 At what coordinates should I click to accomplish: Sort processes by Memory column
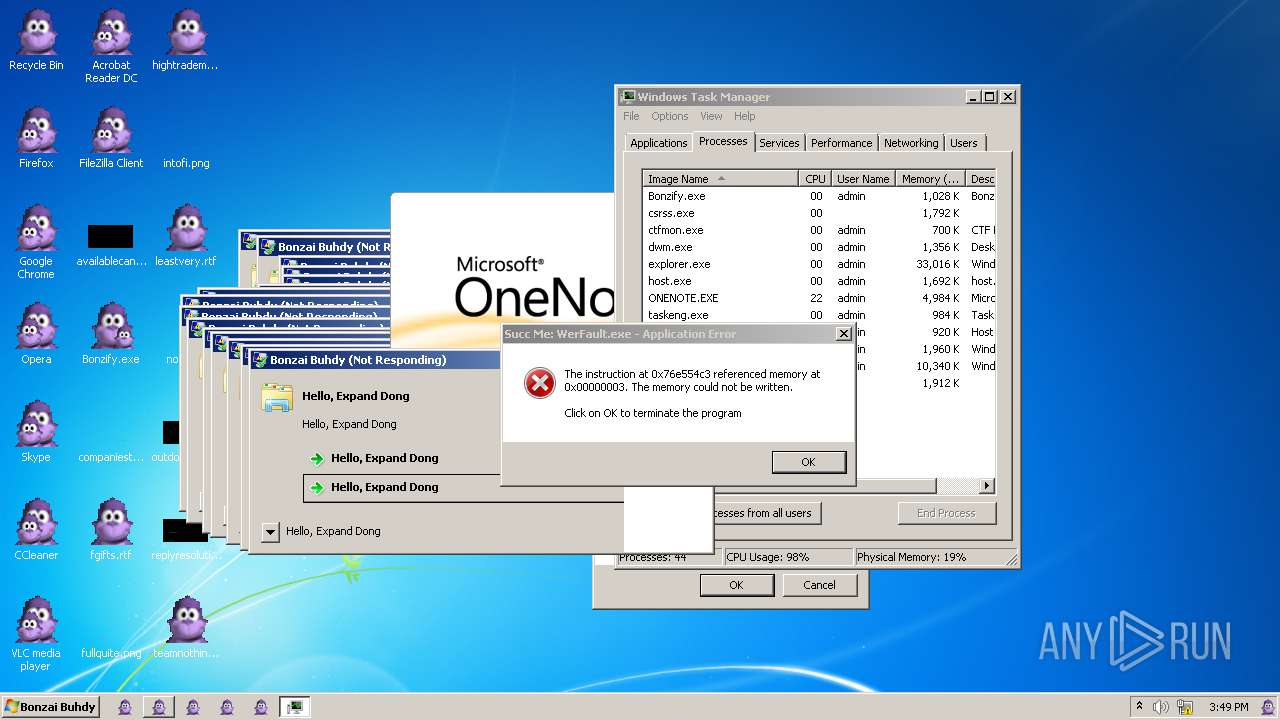pyautogui.click(x=930, y=179)
